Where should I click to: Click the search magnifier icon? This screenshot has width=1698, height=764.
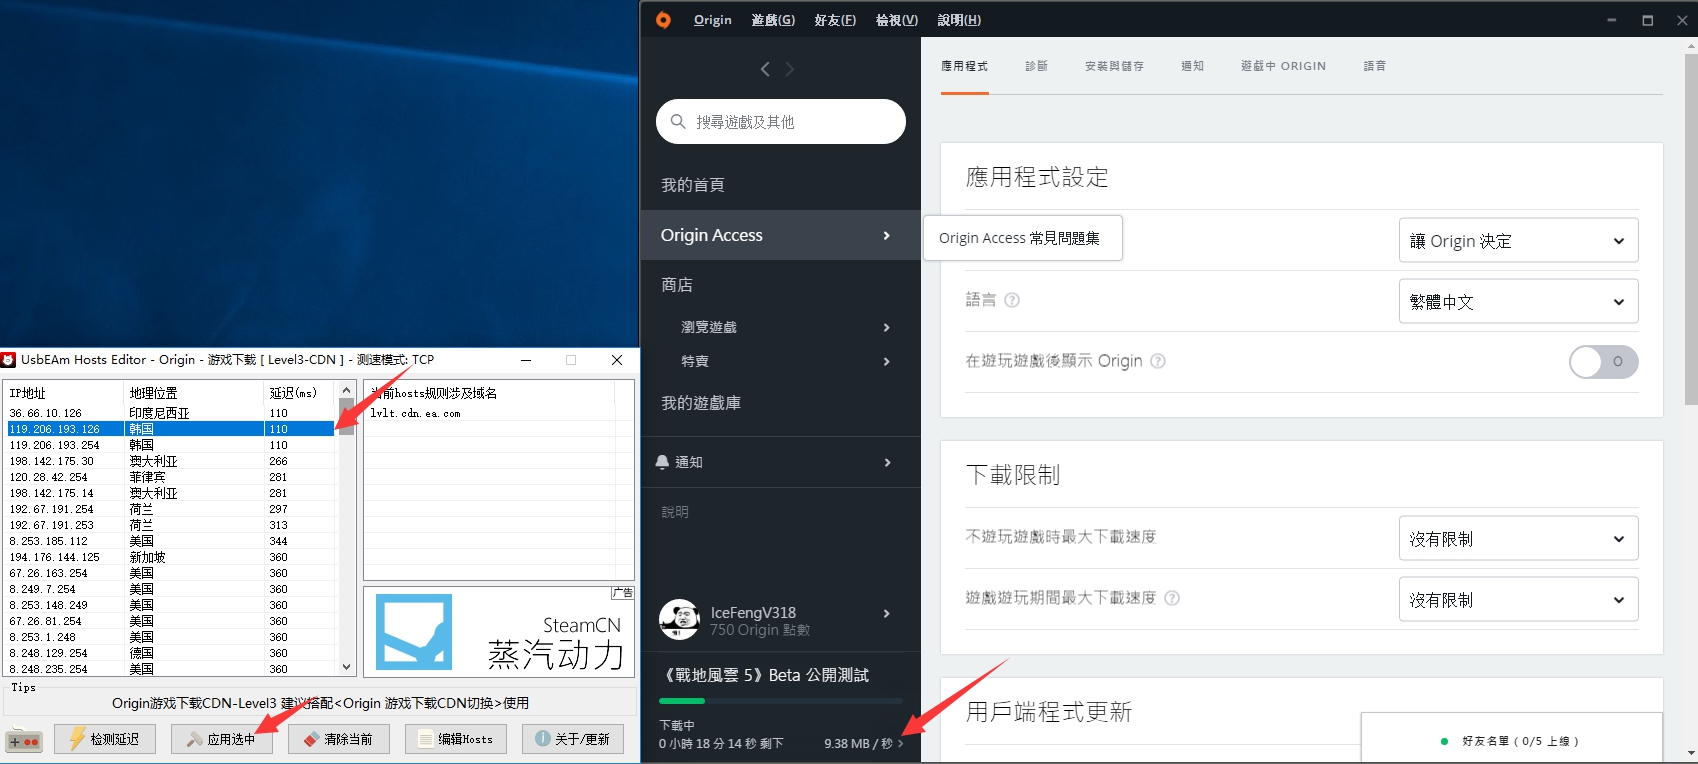point(678,122)
